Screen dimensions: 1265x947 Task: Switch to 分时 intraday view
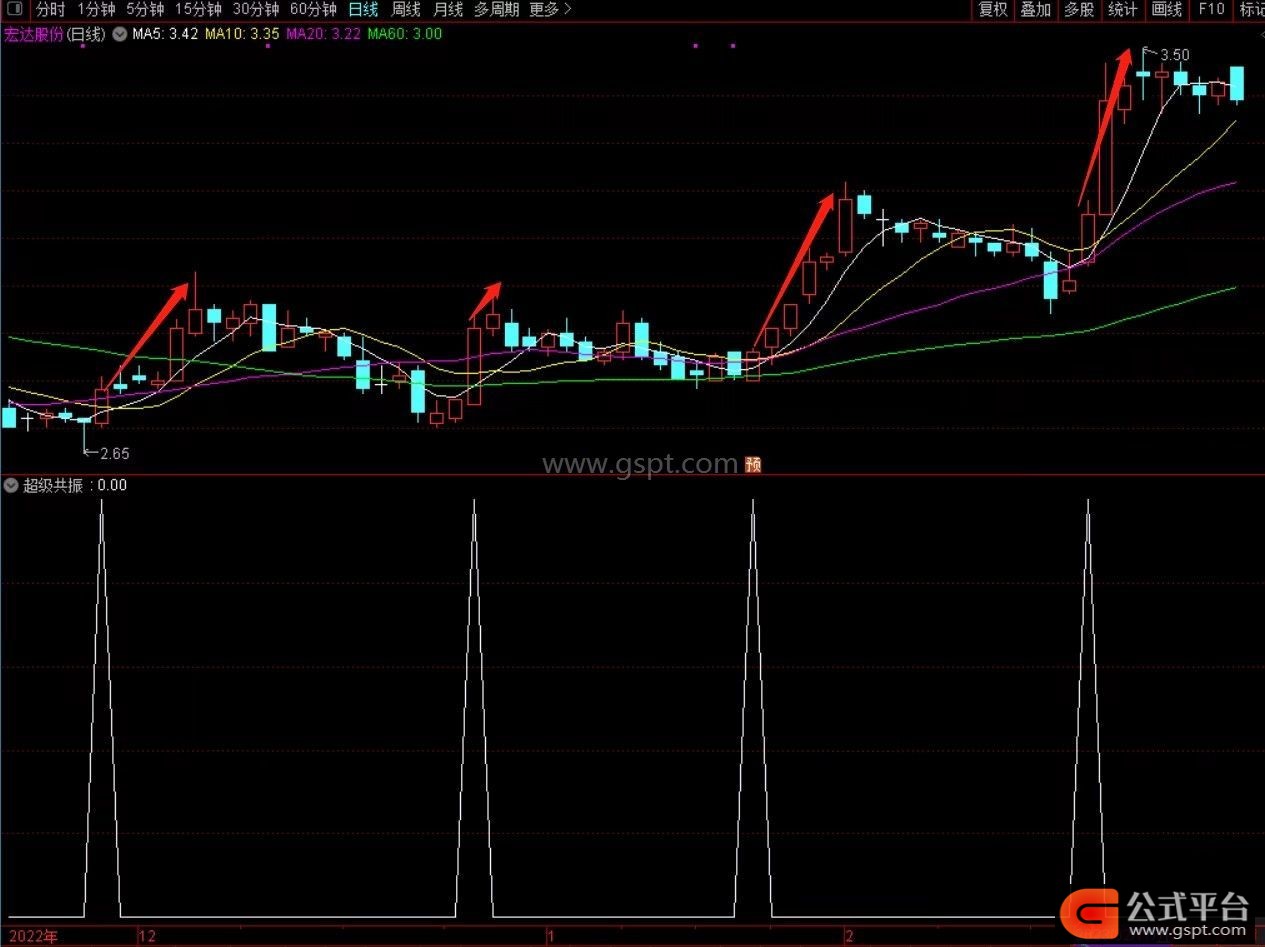pyautogui.click(x=51, y=10)
